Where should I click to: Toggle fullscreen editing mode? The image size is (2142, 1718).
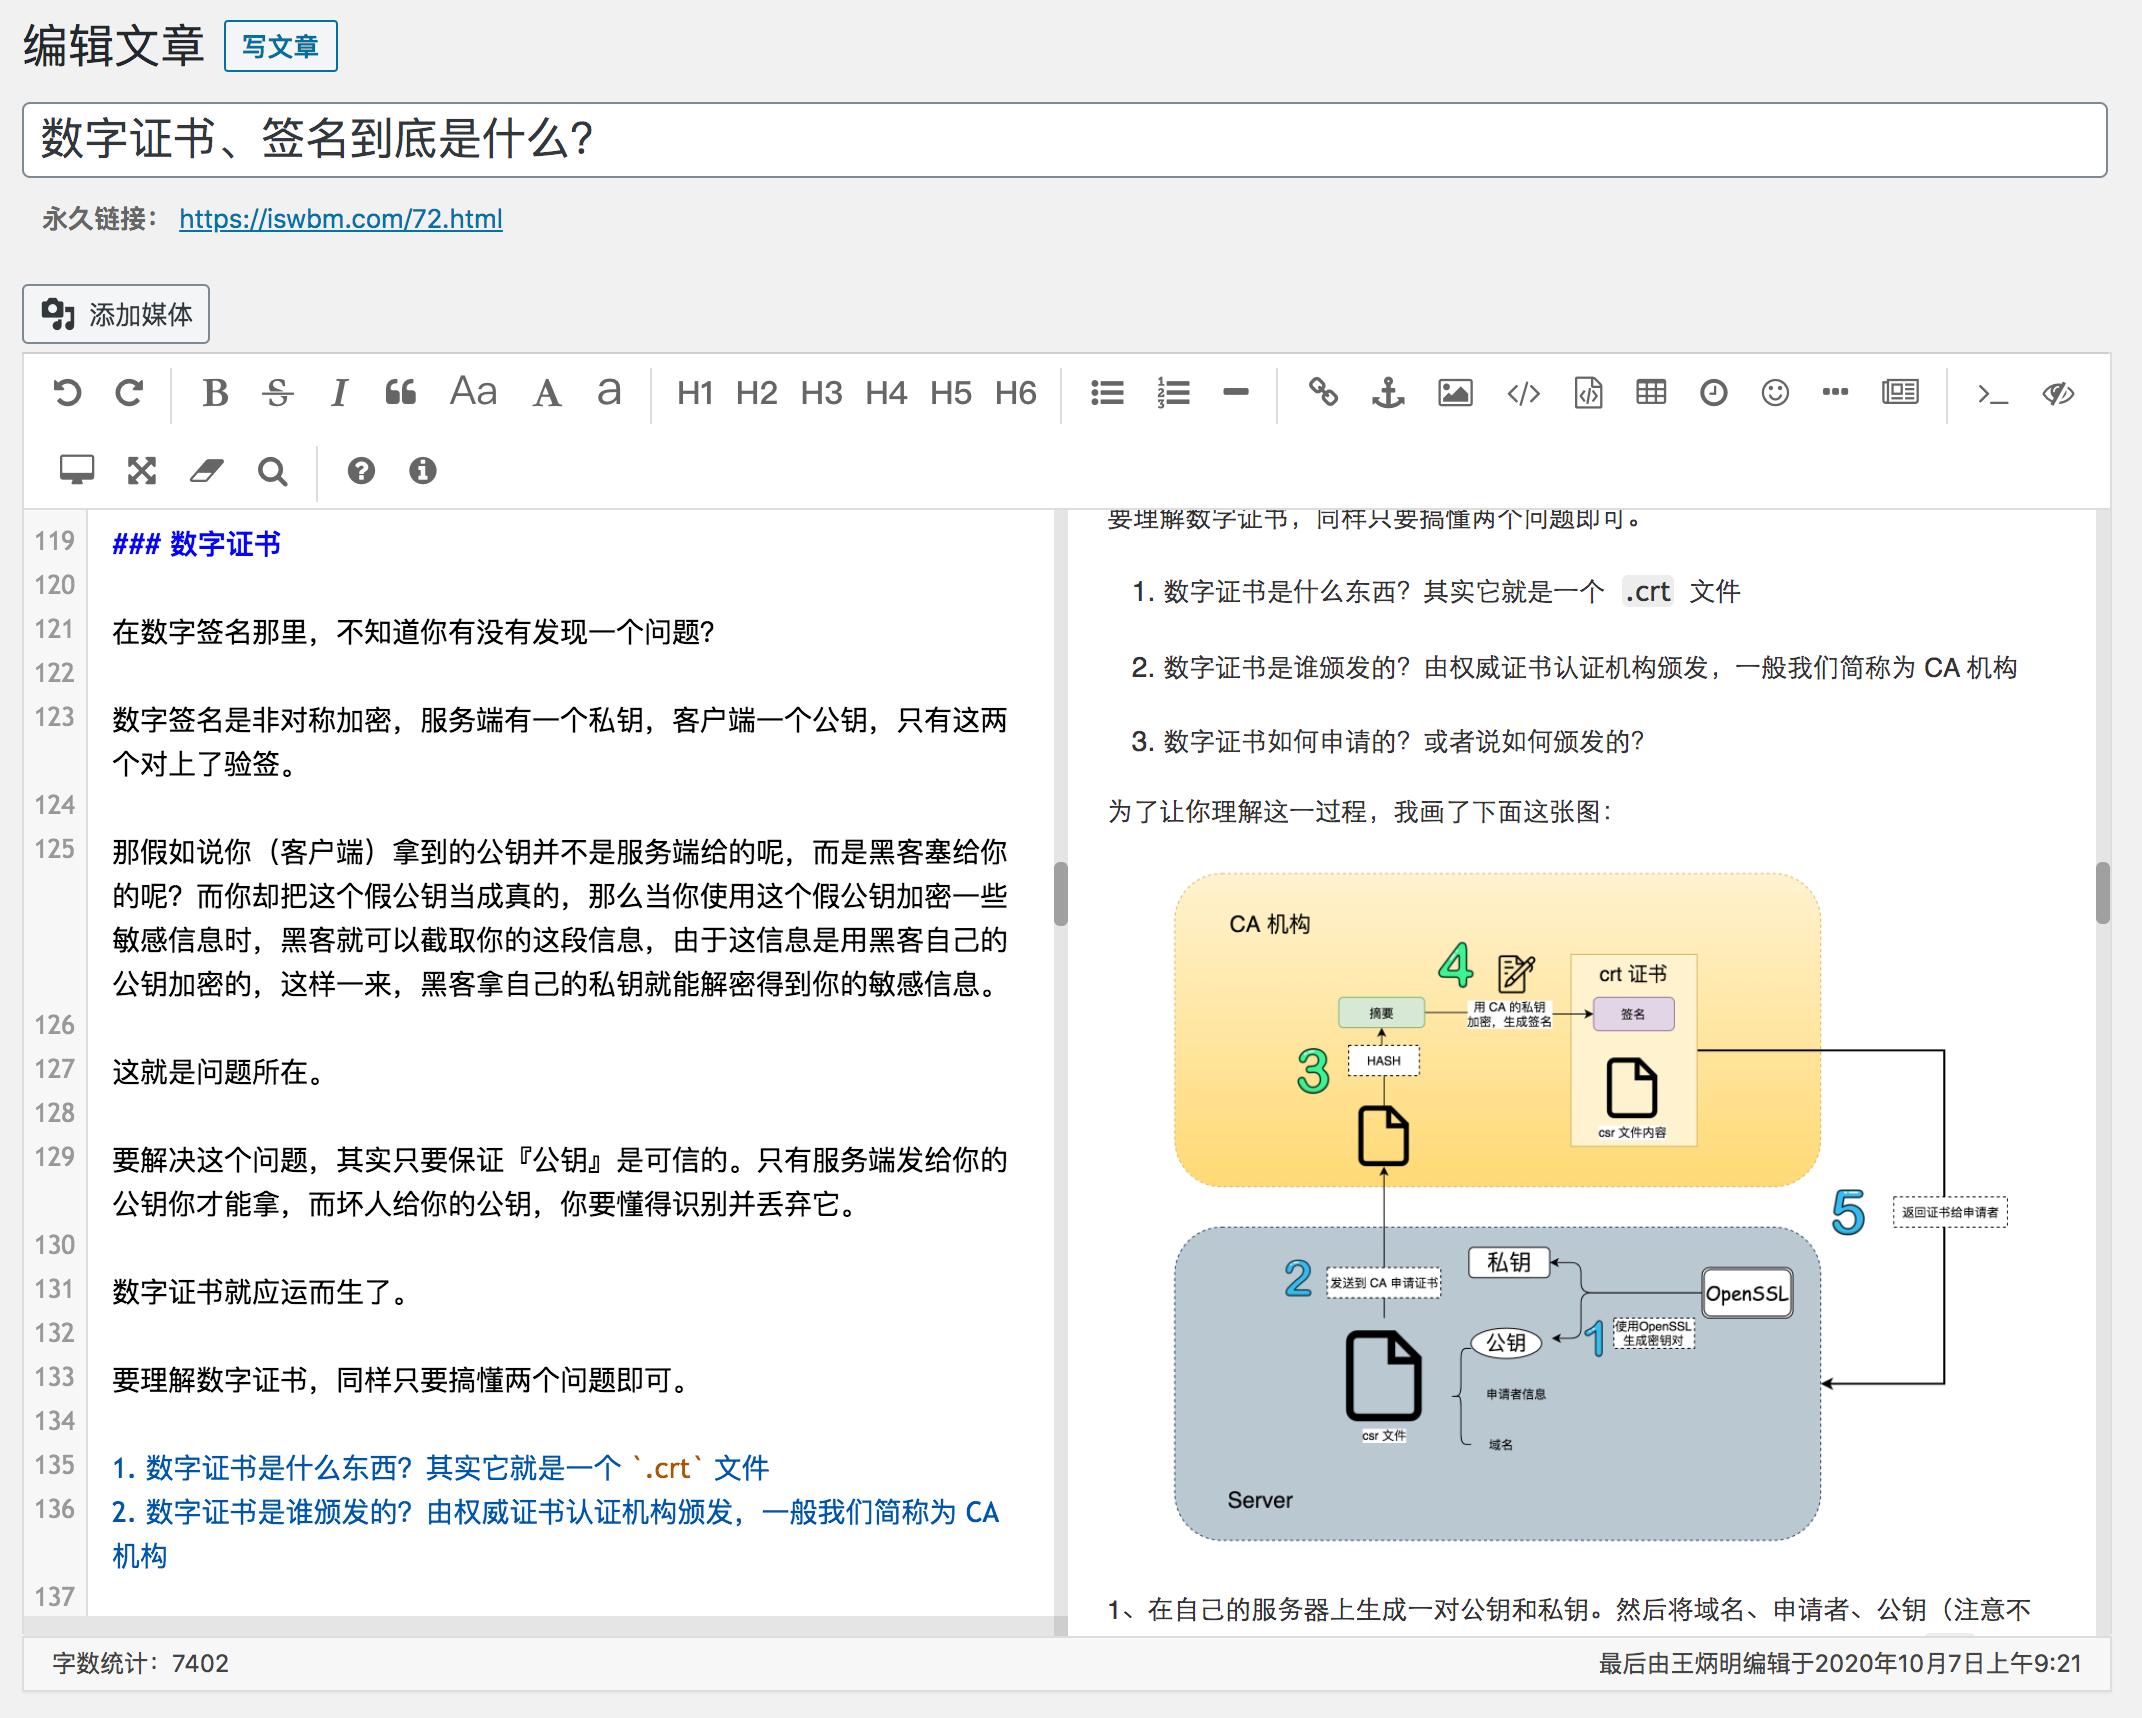pyautogui.click(x=142, y=470)
